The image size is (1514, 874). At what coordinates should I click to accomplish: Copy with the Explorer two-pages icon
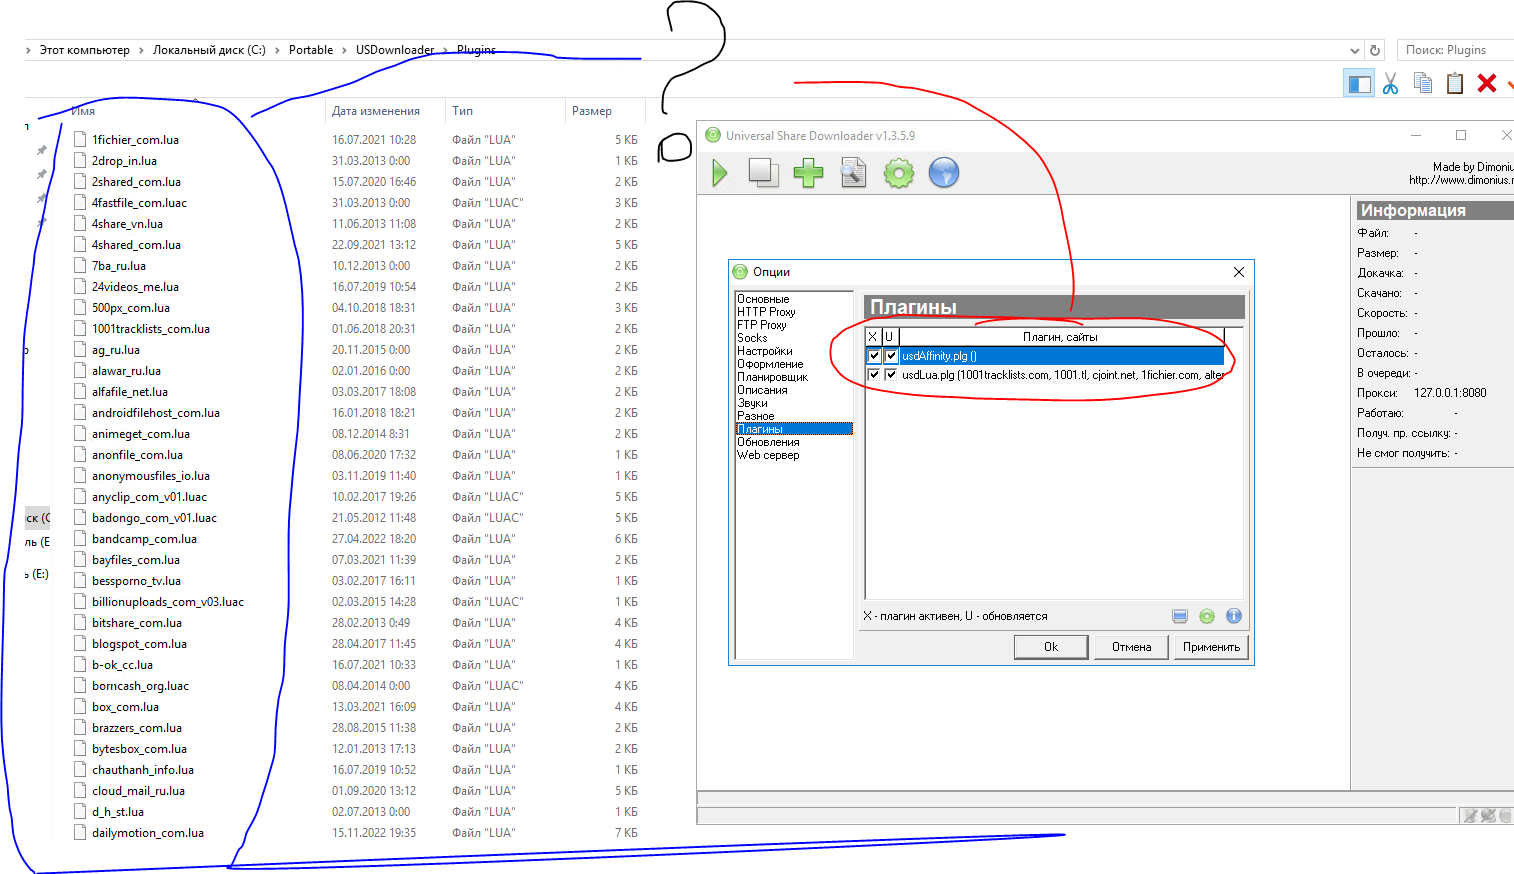pos(1422,83)
